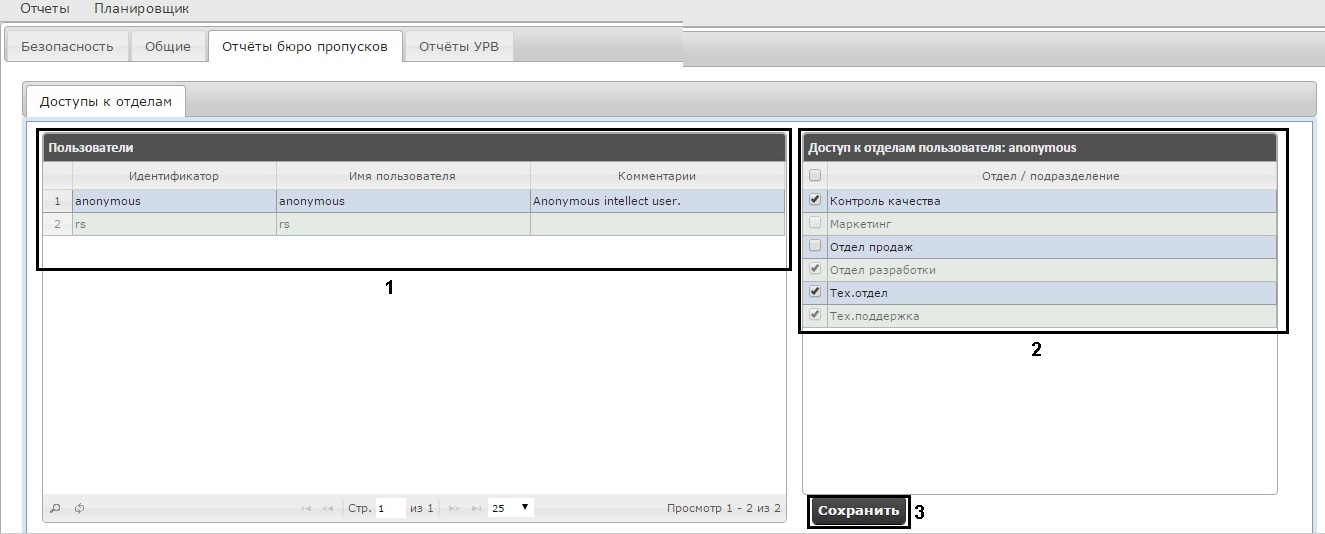
Task: Toggle the Контроль качества checkbox
Action: pyautogui.click(x=815, y=200)
